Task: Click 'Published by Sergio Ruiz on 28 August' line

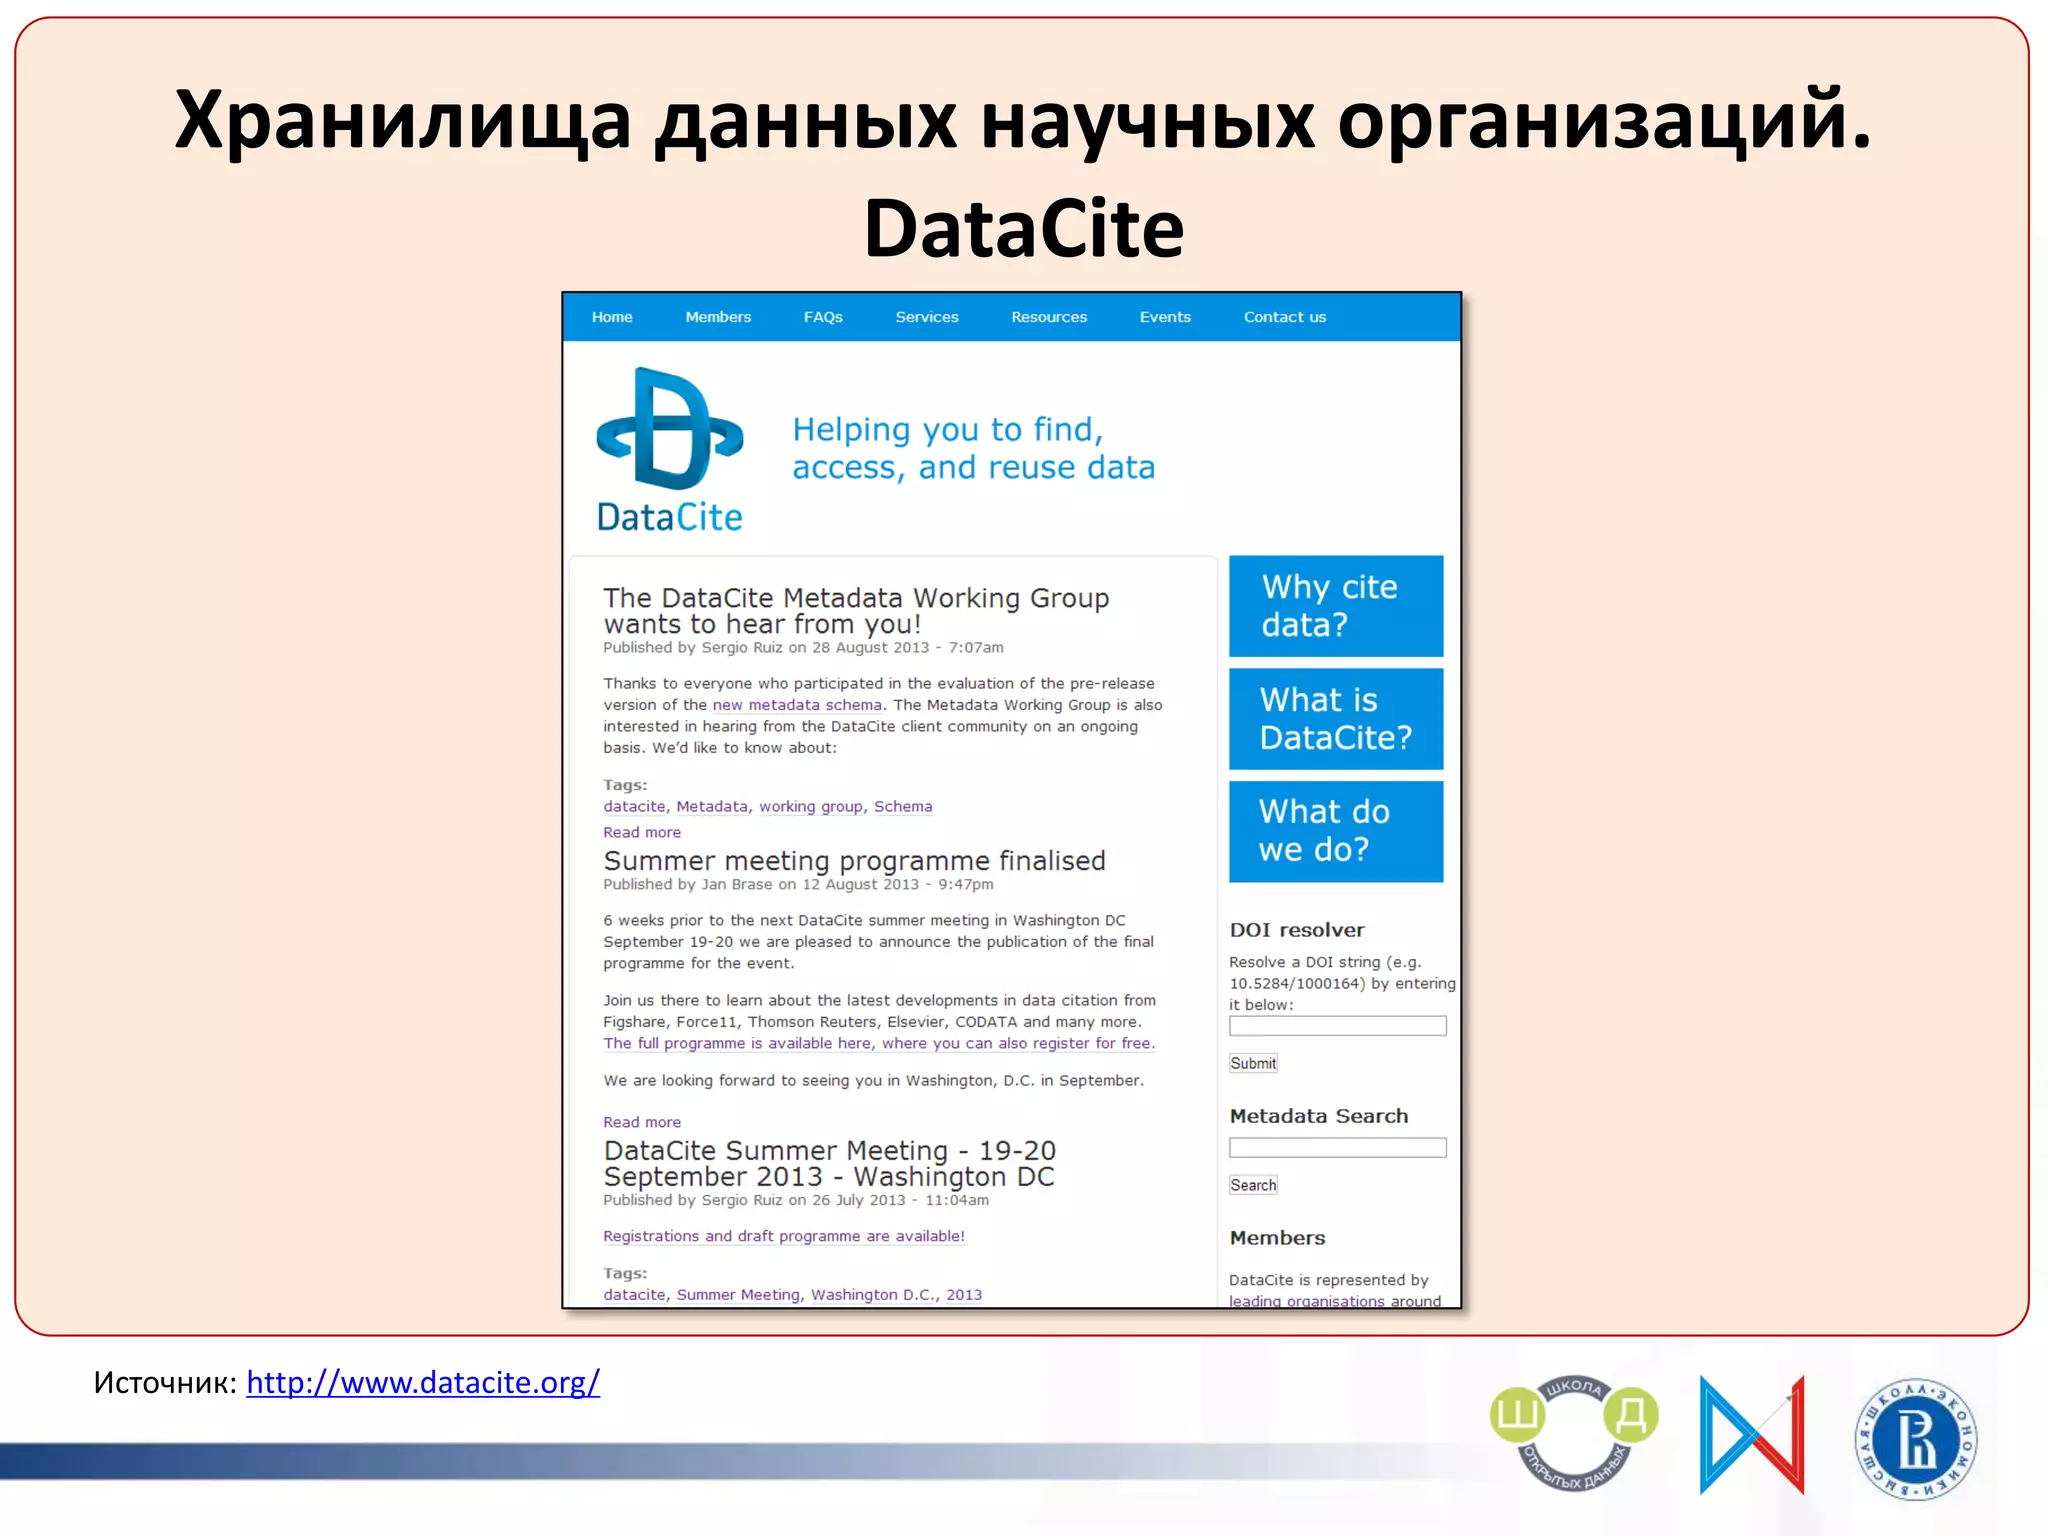Action: pyautogui.click(x=803, y=648)
